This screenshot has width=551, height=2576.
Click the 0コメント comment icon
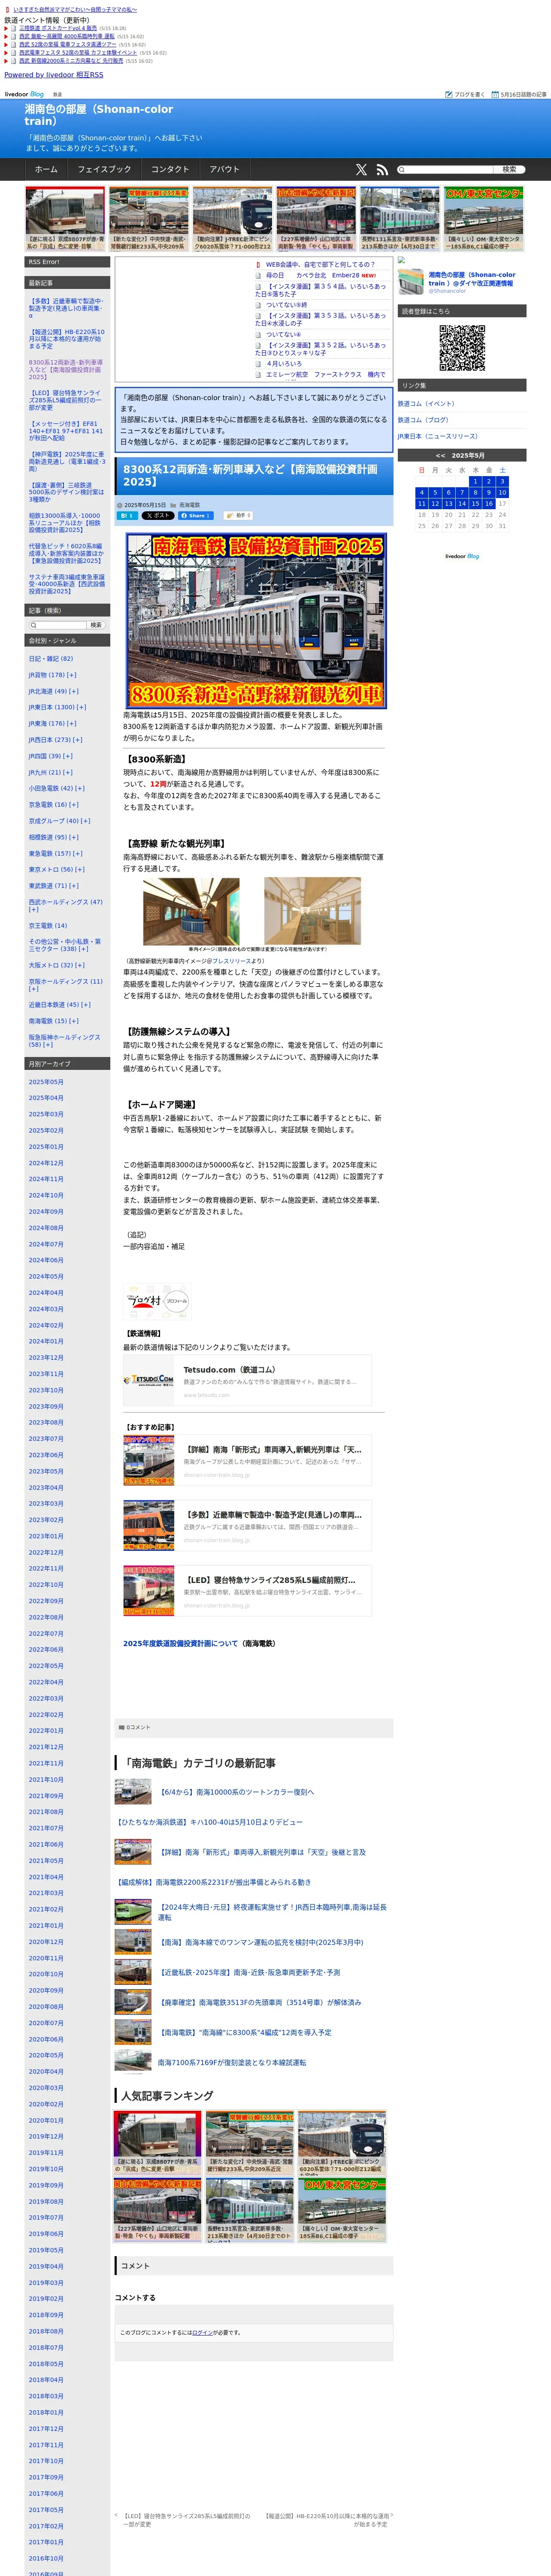[122, 1727]
